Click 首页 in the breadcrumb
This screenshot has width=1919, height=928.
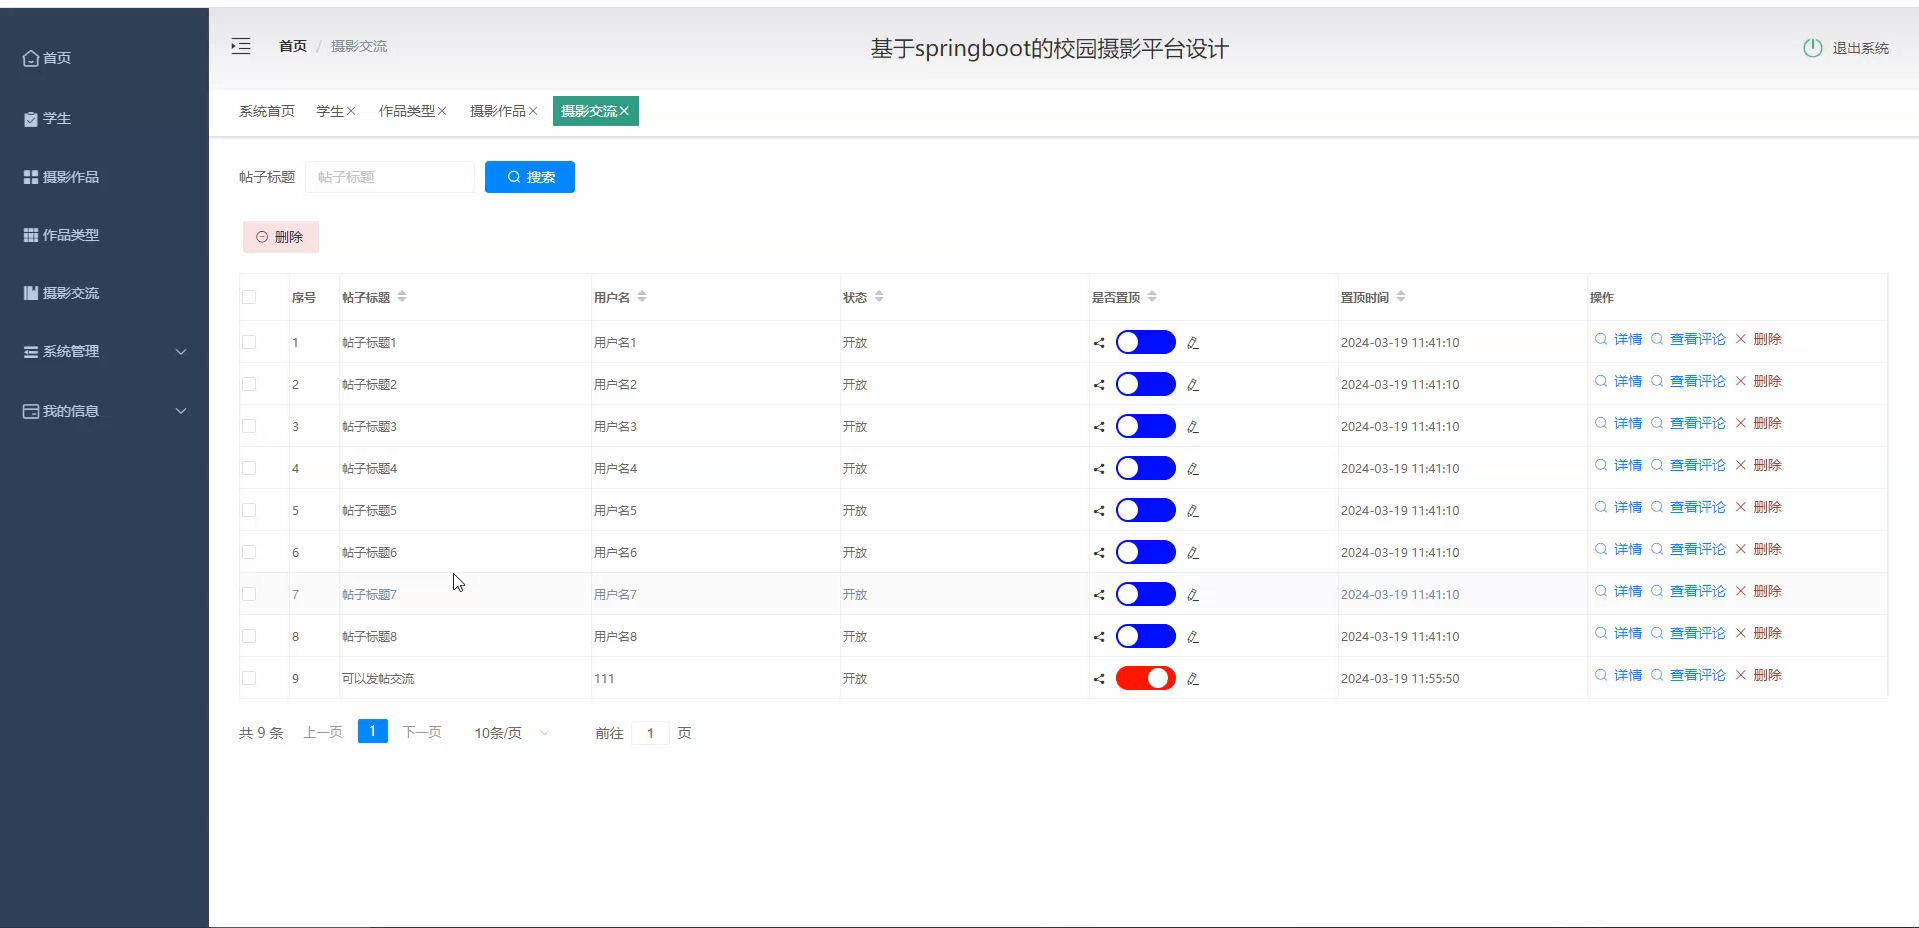click(x=293, y=46)
